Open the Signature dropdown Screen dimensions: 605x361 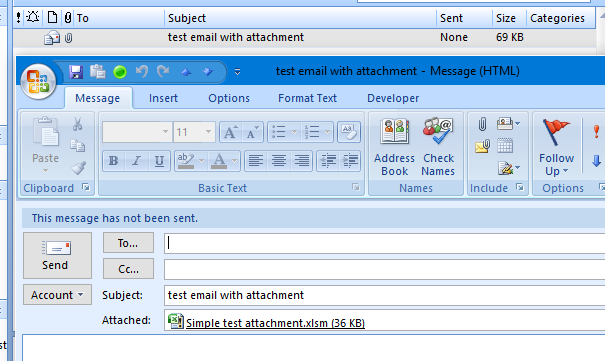[x=509, y=168]
